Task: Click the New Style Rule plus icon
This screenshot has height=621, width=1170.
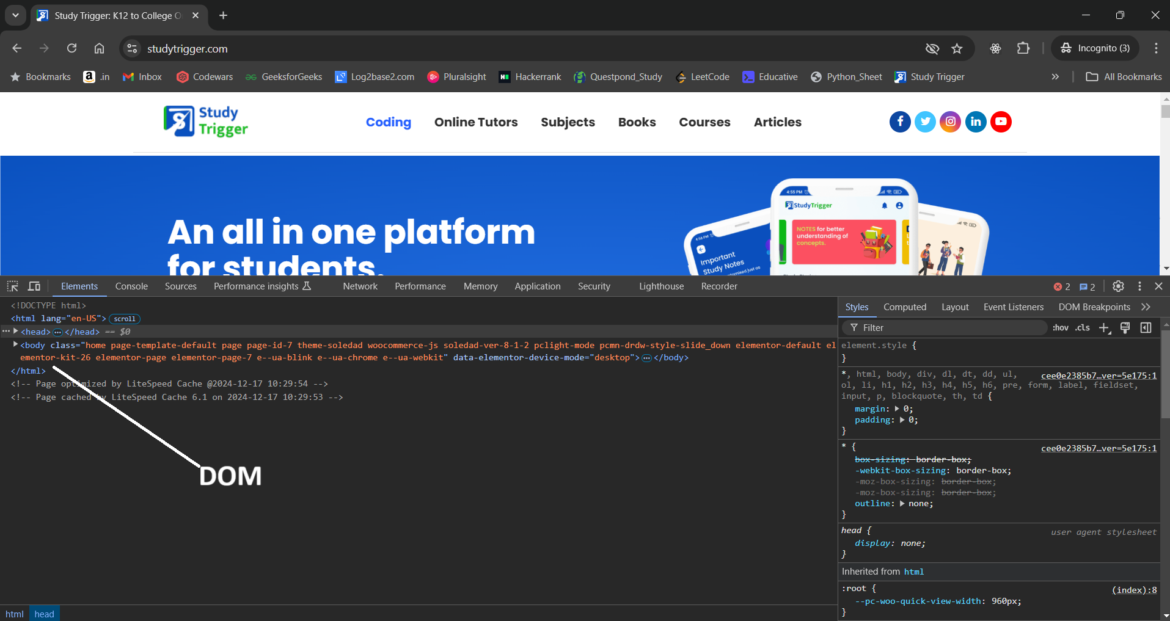Action: [1104, 328]
